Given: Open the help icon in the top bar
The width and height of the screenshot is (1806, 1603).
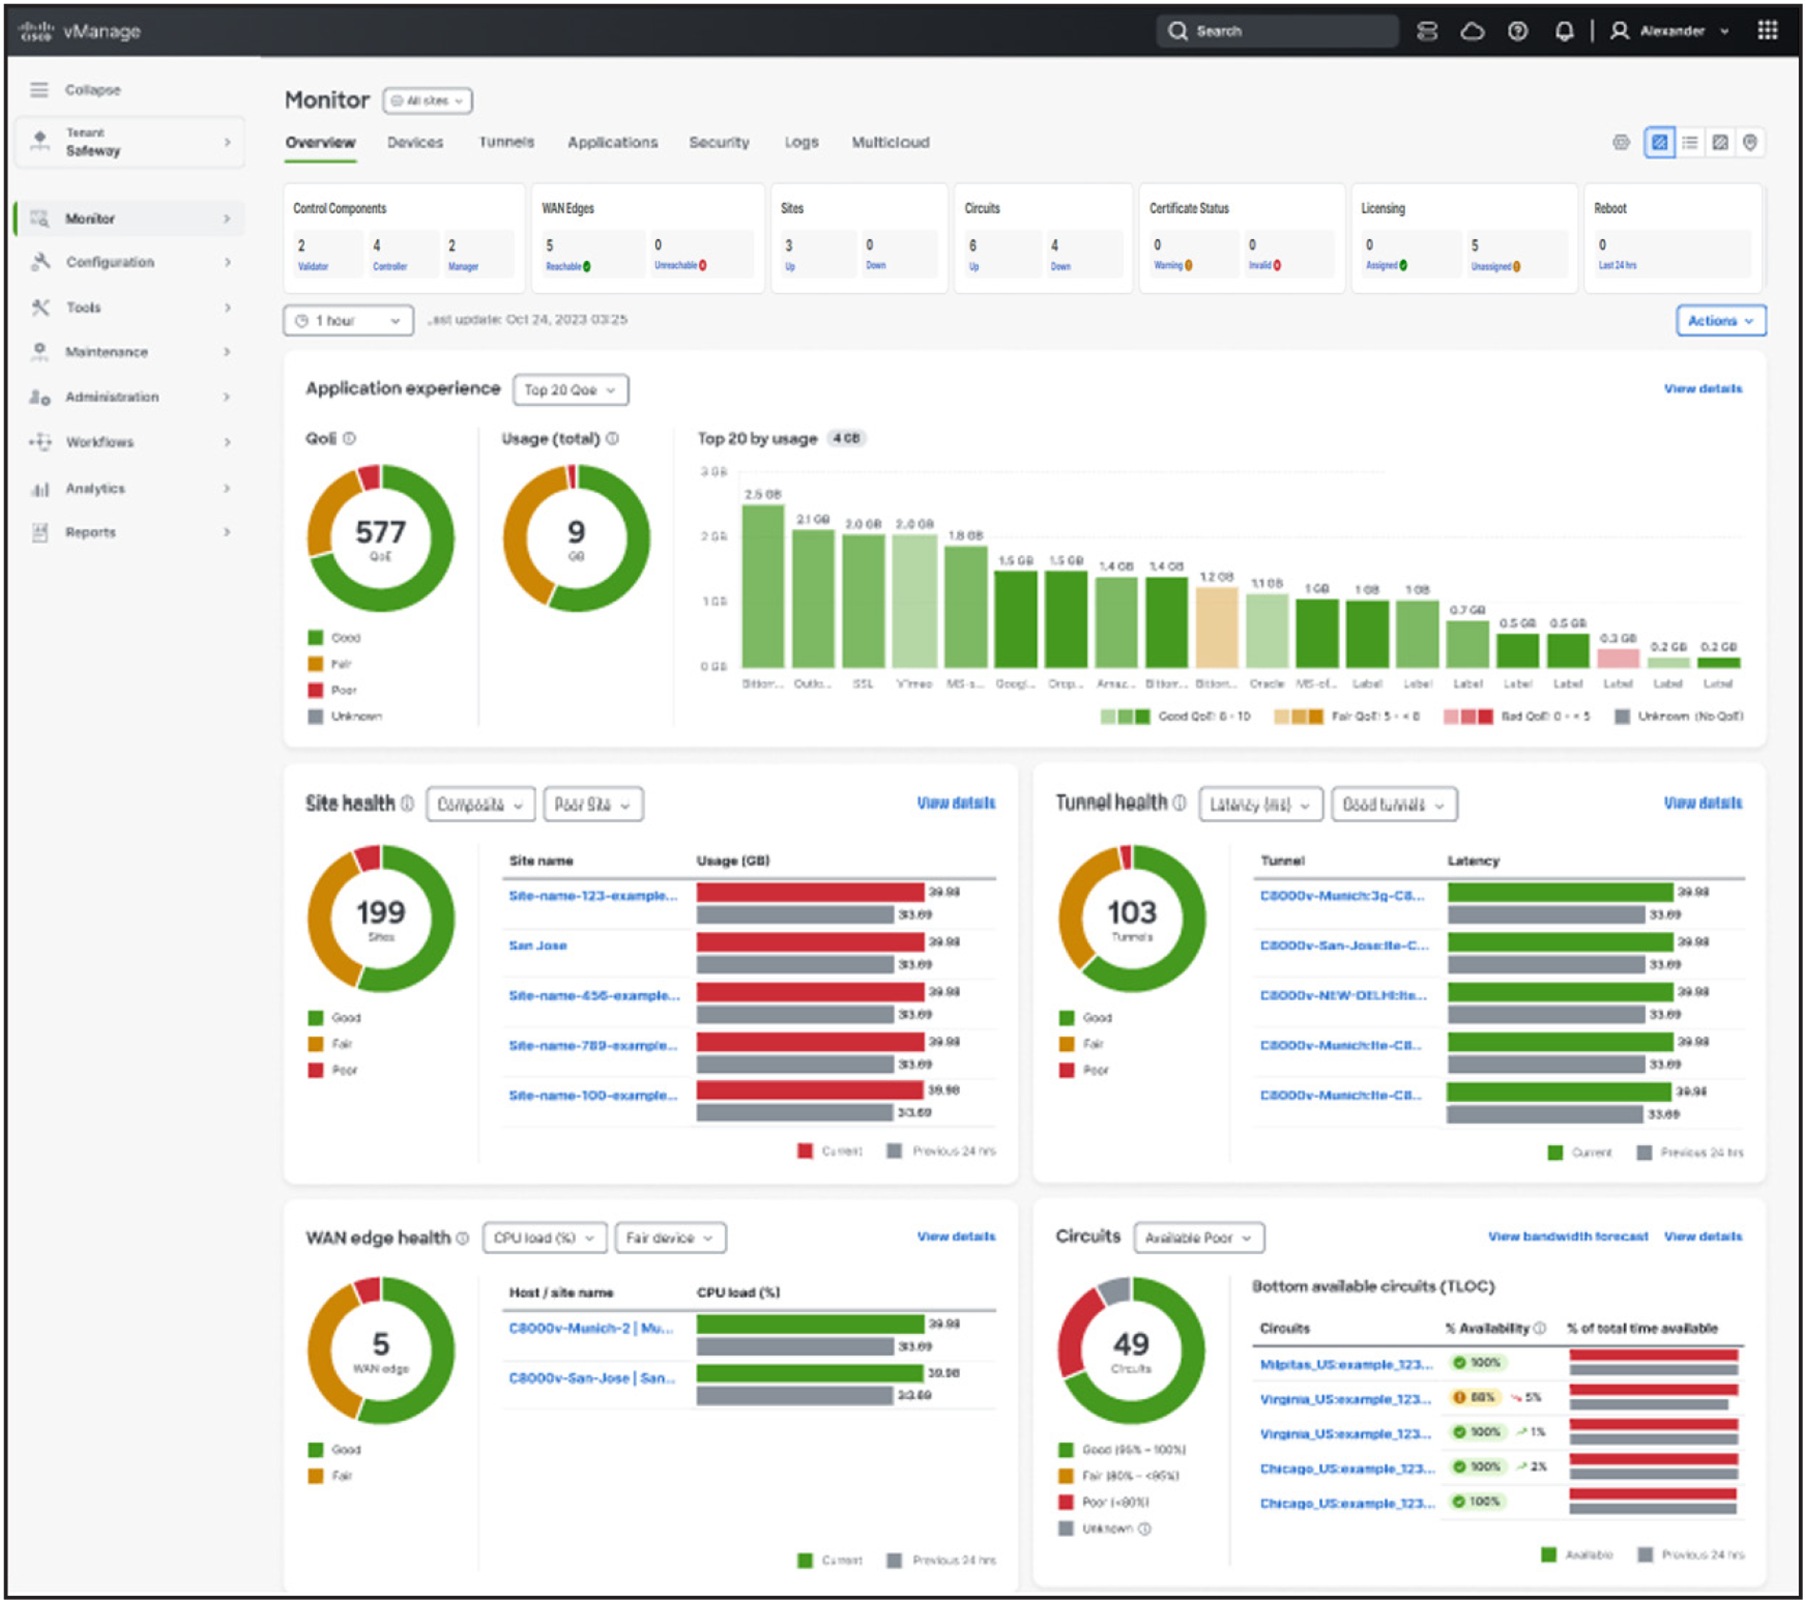Looking at the screenshot, I should [1516, 31].
